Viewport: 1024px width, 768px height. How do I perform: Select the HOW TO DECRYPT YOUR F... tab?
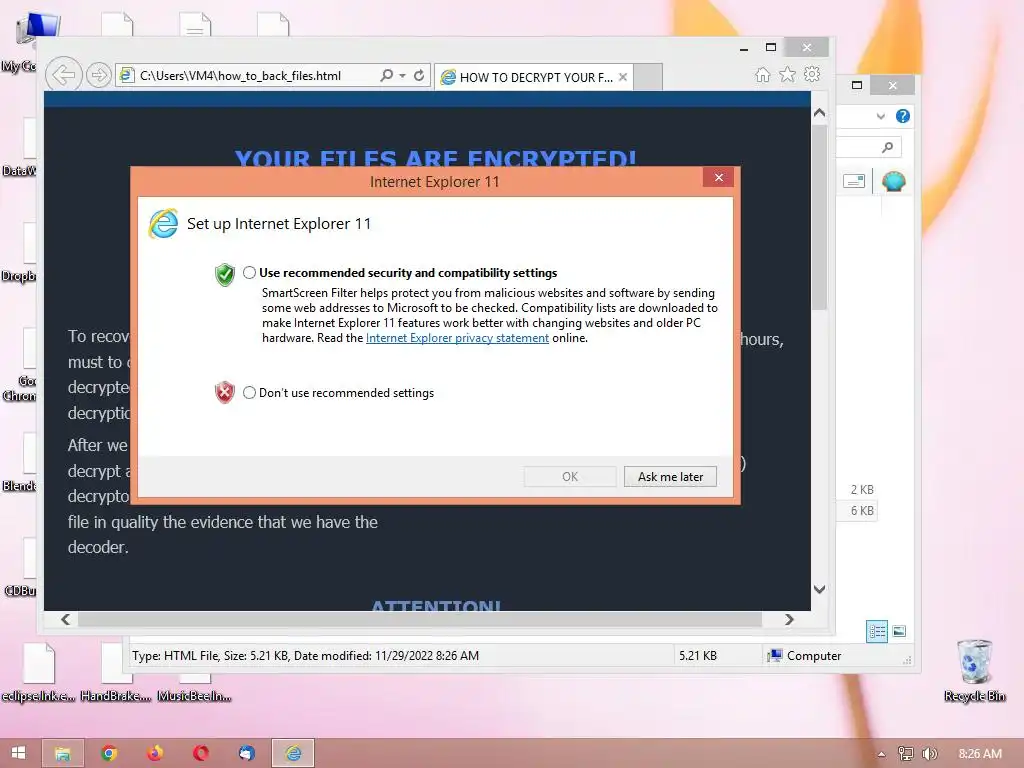coord(534,77)
